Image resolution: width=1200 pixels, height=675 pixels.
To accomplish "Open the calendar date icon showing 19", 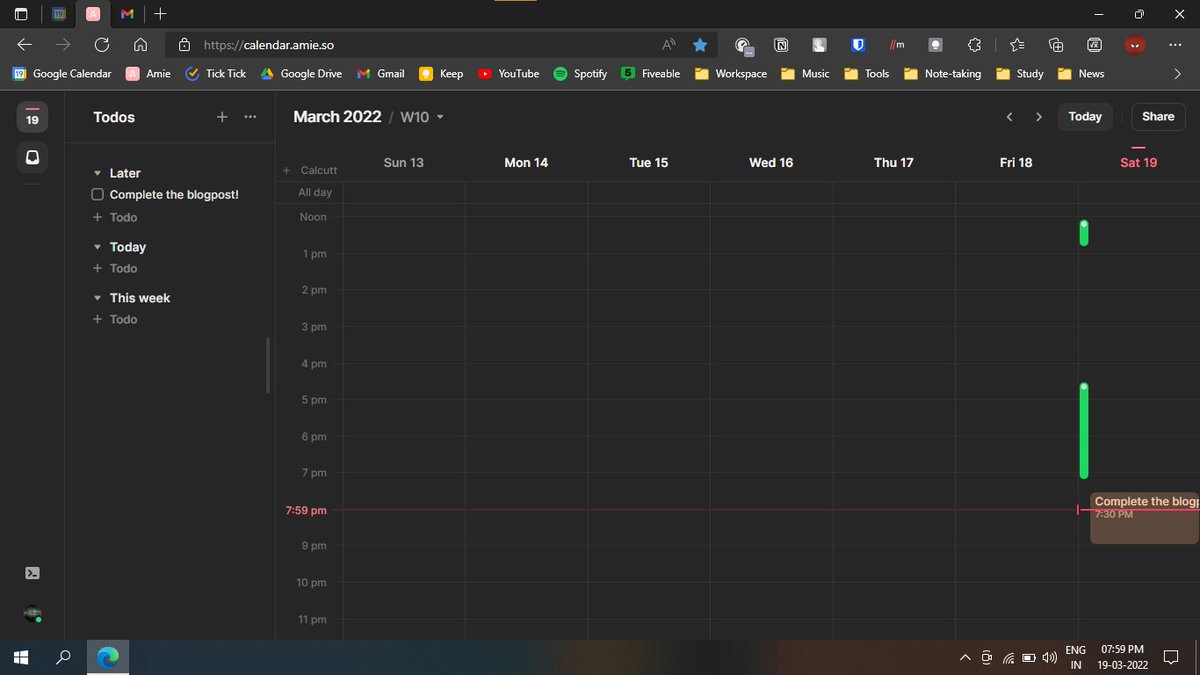I will click(32, 117).
